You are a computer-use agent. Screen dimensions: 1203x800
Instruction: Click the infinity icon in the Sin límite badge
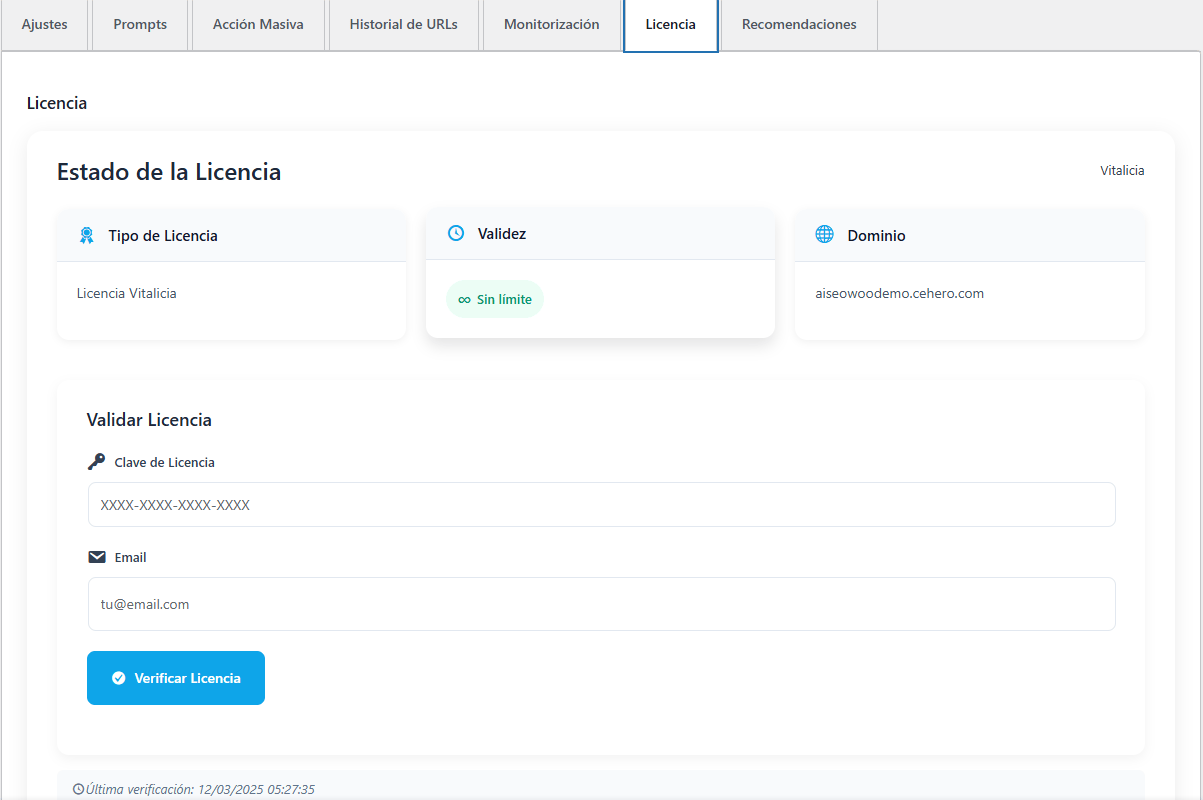tap(467, 299)
